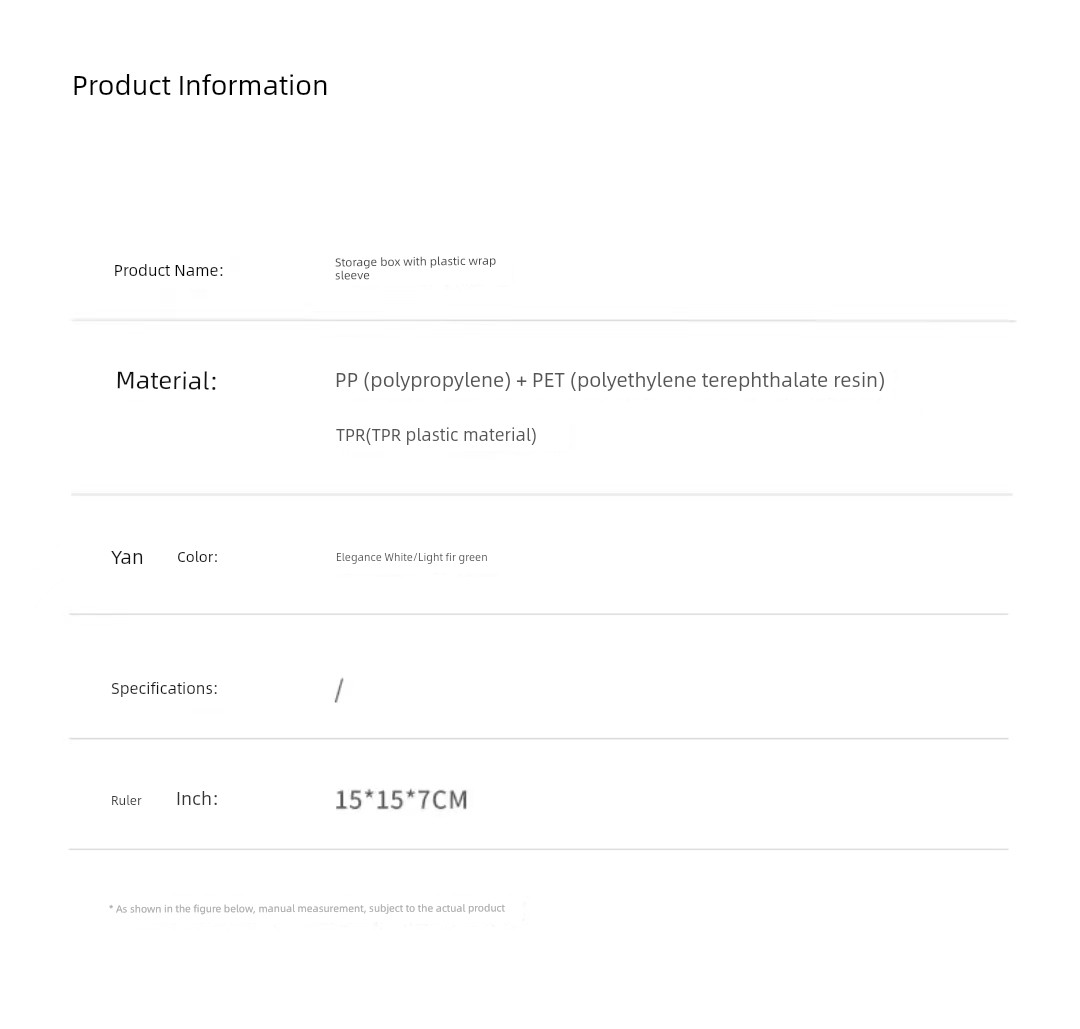Click the manual measurement footnote

307,908
